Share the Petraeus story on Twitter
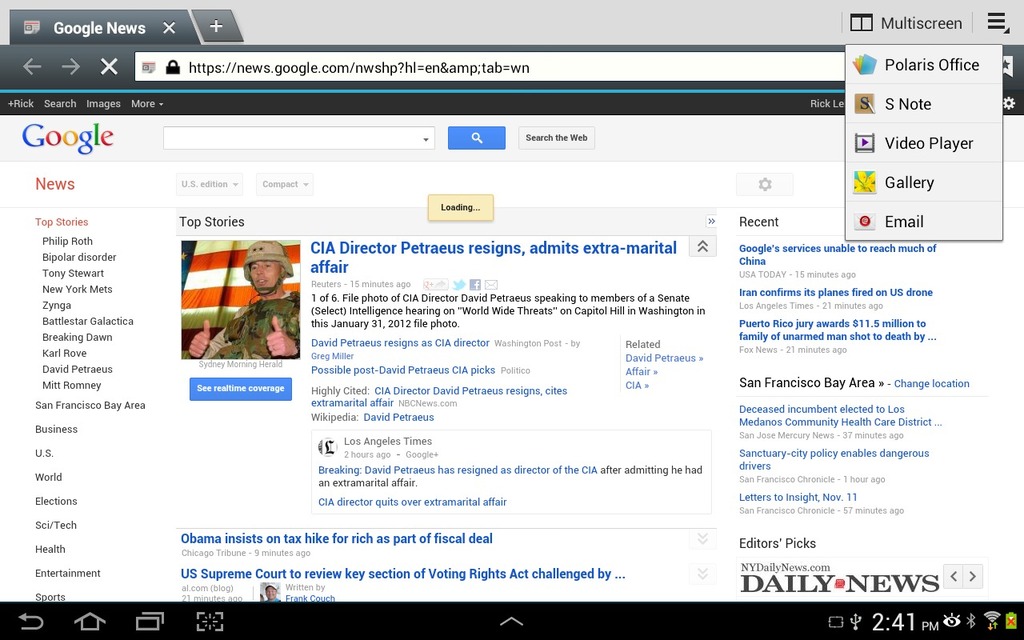The image size is (1024, 640). [x=459, y=285]
